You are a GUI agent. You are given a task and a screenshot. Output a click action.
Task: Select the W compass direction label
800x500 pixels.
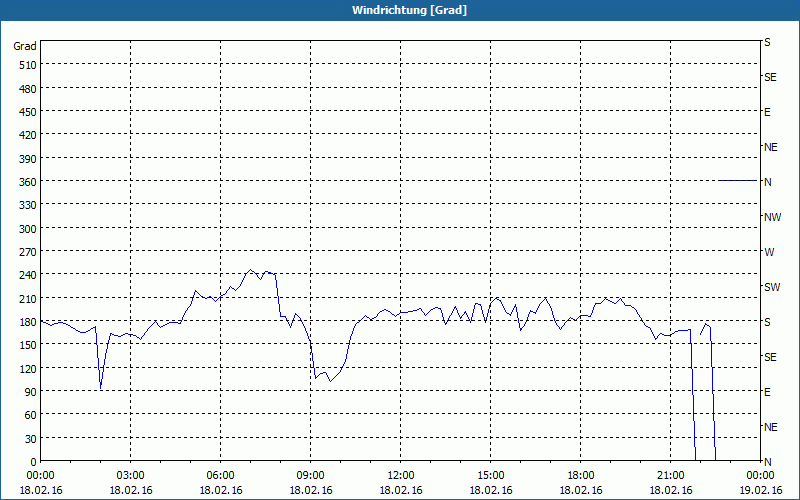coord(769,252)
